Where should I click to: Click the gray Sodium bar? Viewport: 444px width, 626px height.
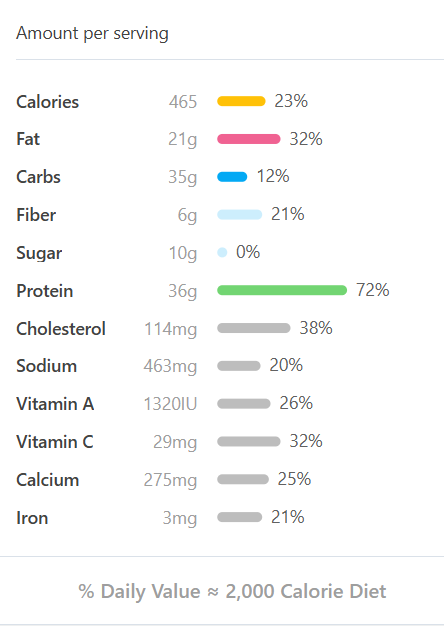(x=239, y=366)
